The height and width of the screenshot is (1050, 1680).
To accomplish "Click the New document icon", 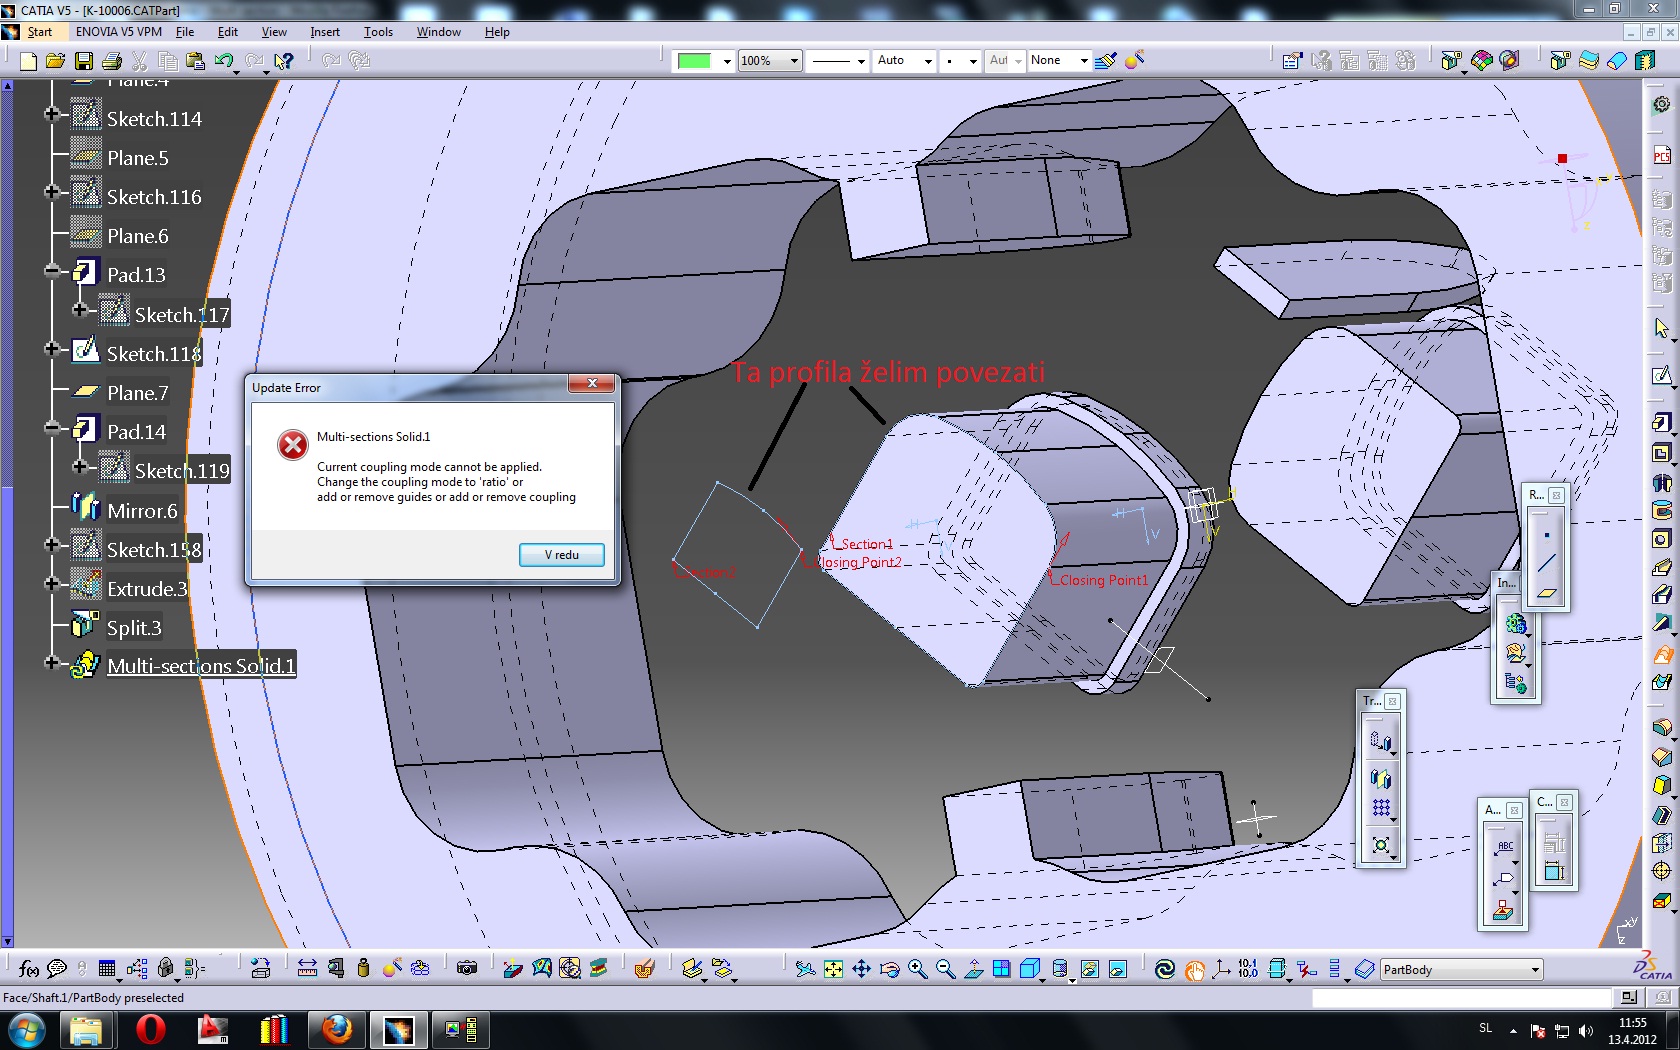I will tap(28, 61).
